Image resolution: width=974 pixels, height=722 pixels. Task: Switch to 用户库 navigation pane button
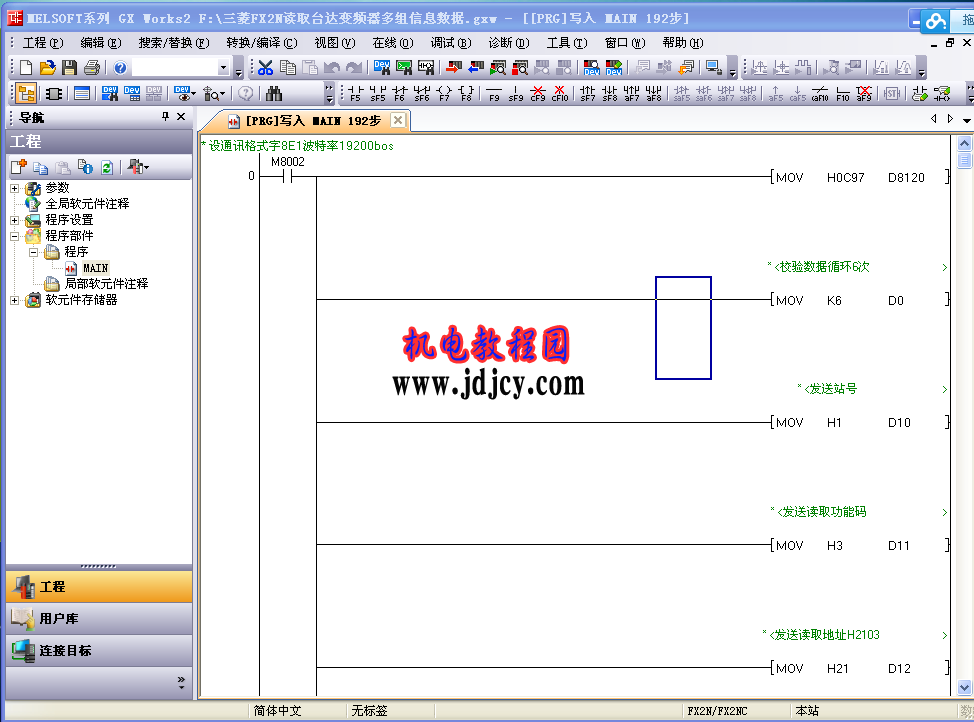[x=99, y=619]
